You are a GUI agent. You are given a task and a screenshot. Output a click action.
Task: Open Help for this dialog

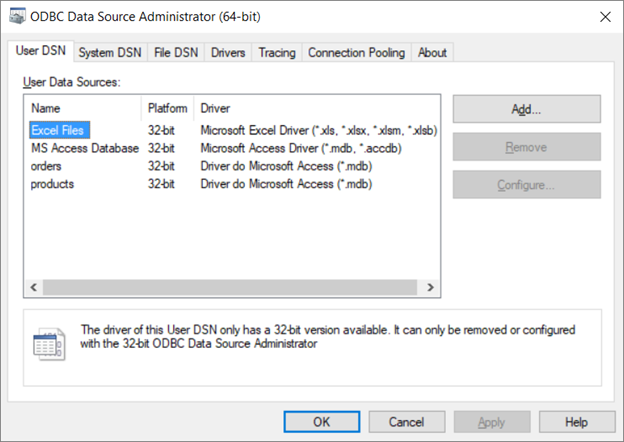(x=576, y=422)
